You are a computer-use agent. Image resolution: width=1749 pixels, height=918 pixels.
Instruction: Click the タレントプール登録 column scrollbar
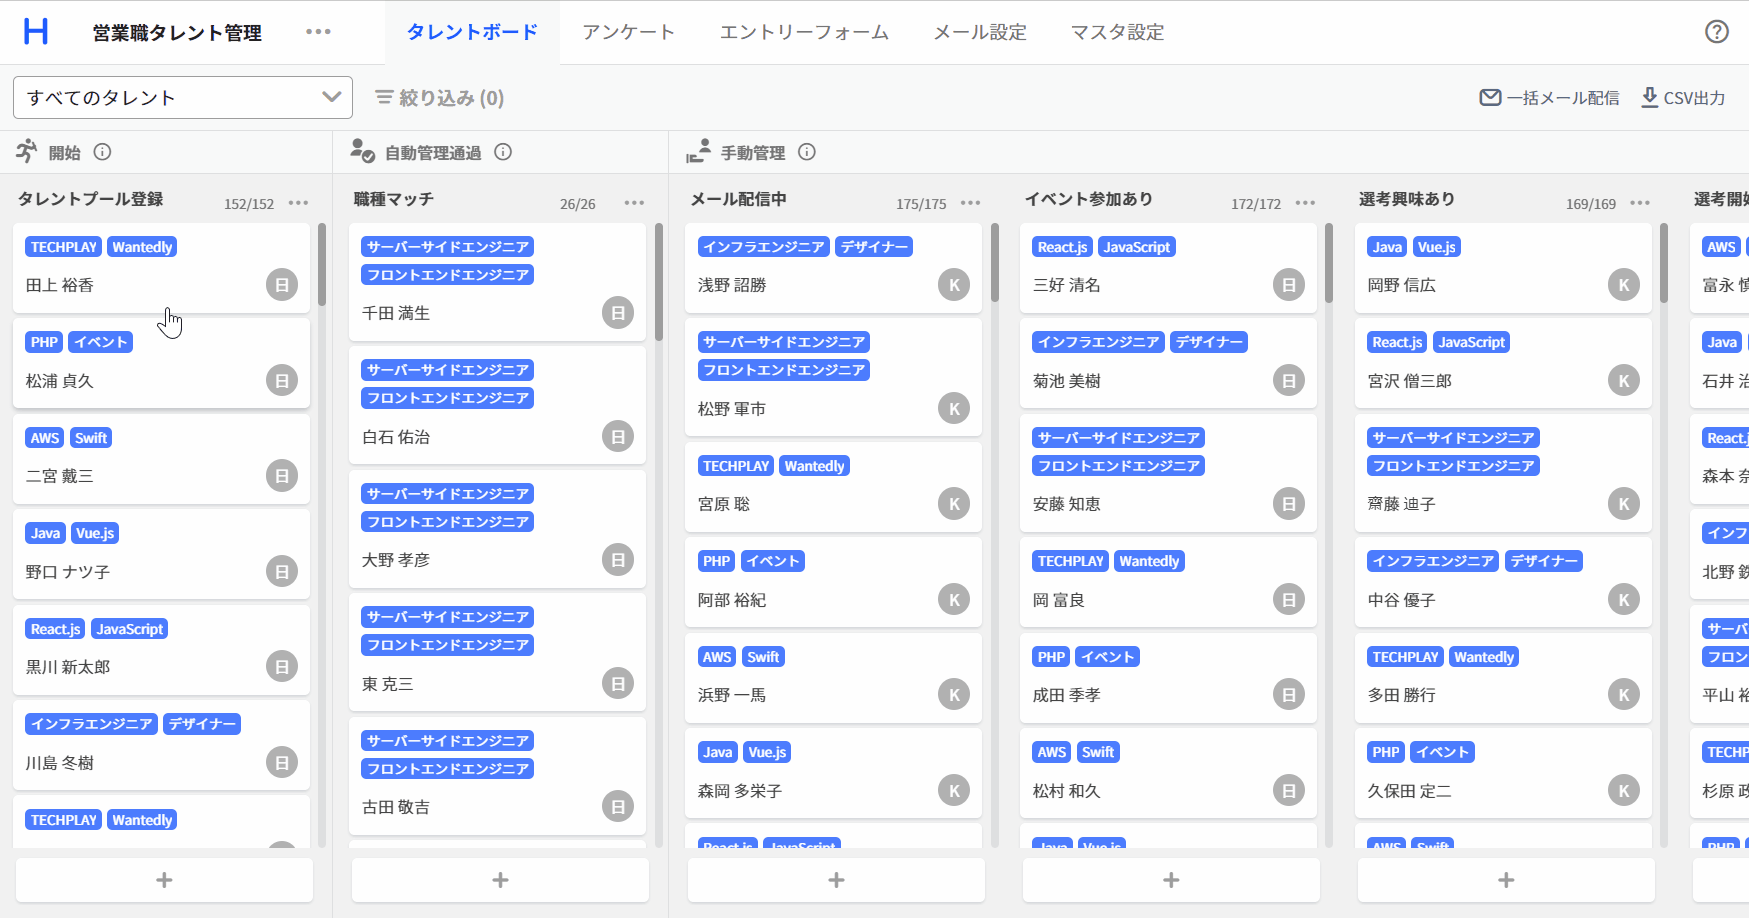click(x=322, y=265)
